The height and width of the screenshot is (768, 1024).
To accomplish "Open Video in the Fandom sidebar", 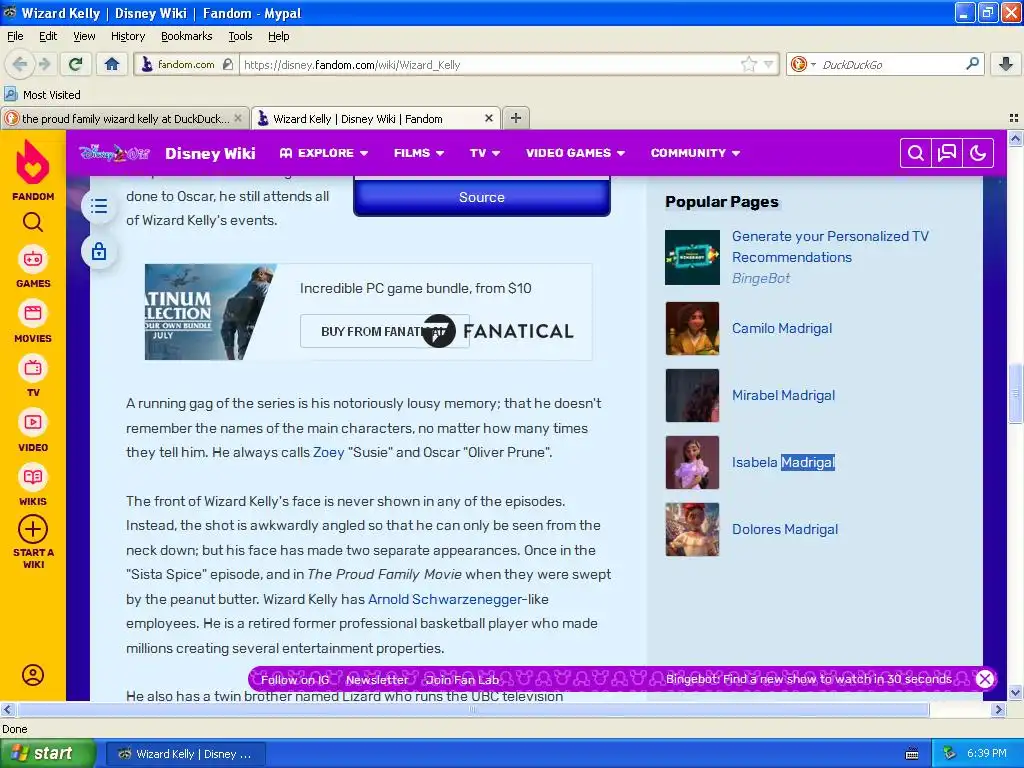I will point(33,431).
